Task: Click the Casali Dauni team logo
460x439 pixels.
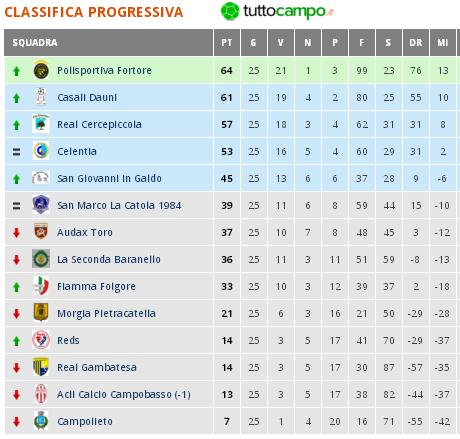Action: tap(41, 97)
